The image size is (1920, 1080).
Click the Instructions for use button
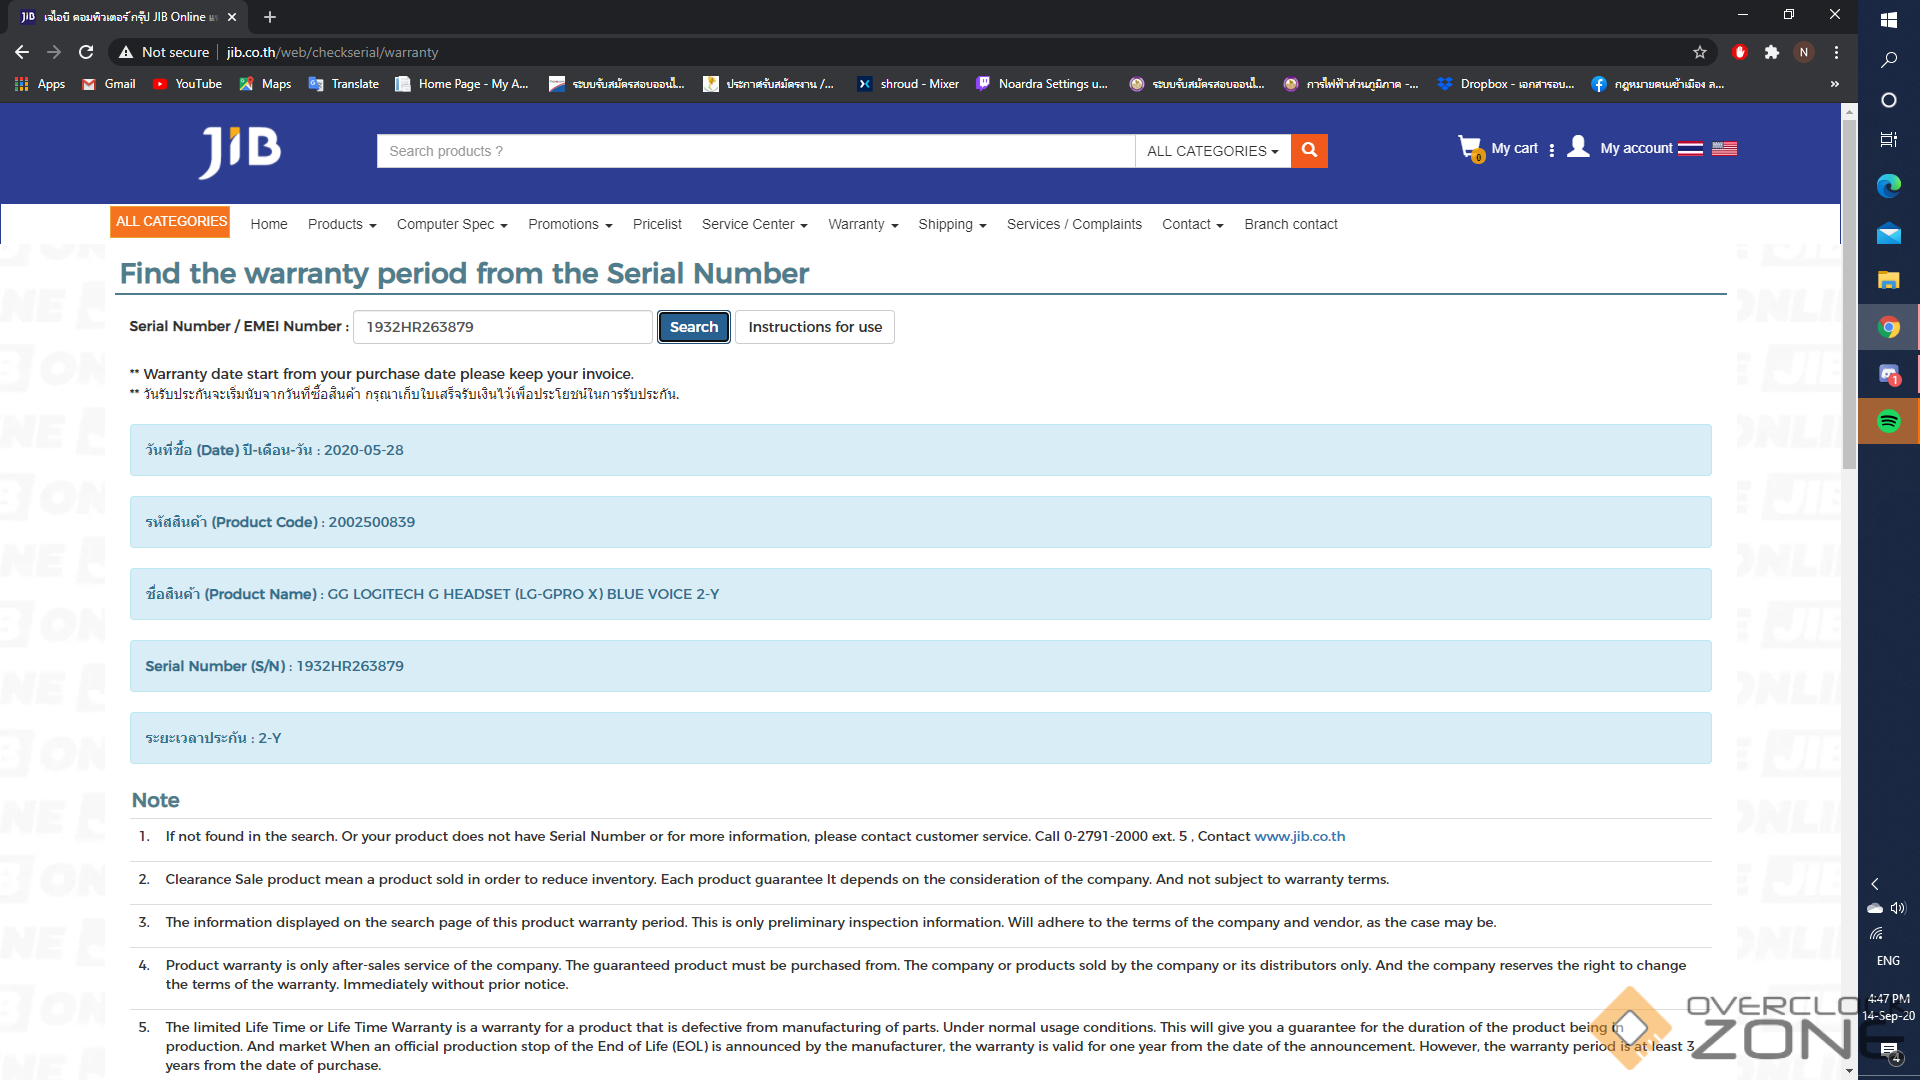coord(814,327)
